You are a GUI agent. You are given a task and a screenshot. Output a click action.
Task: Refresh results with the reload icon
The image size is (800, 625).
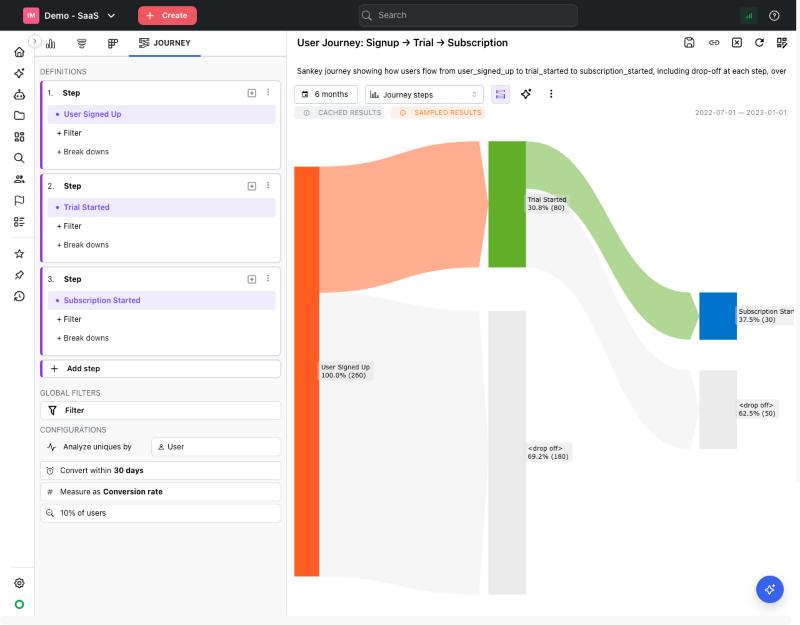[759, 43]
